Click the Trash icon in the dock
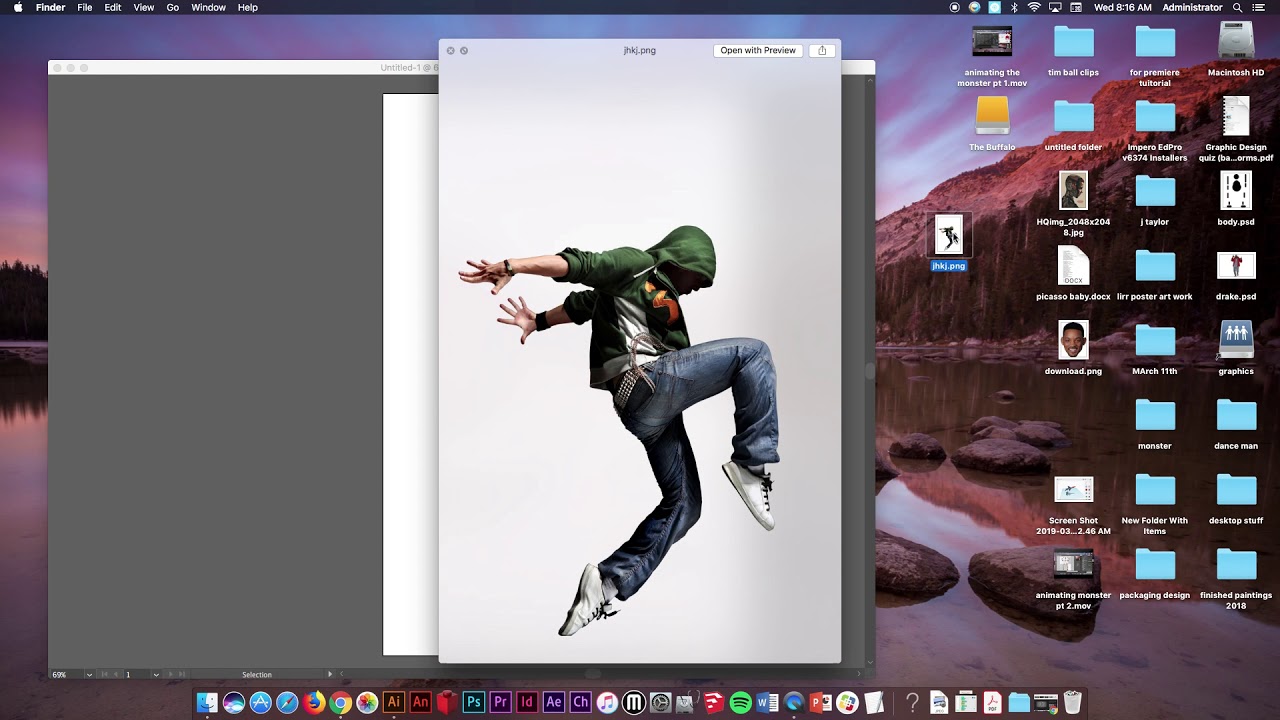The image size is (1280, 720). 1072,703
